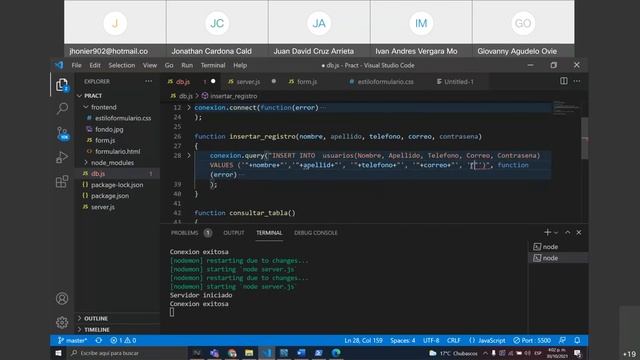Image resolution: width=640 pixels, height=360 pixels.
Task: Click the master branch indicator
Action: coord(72,340)
